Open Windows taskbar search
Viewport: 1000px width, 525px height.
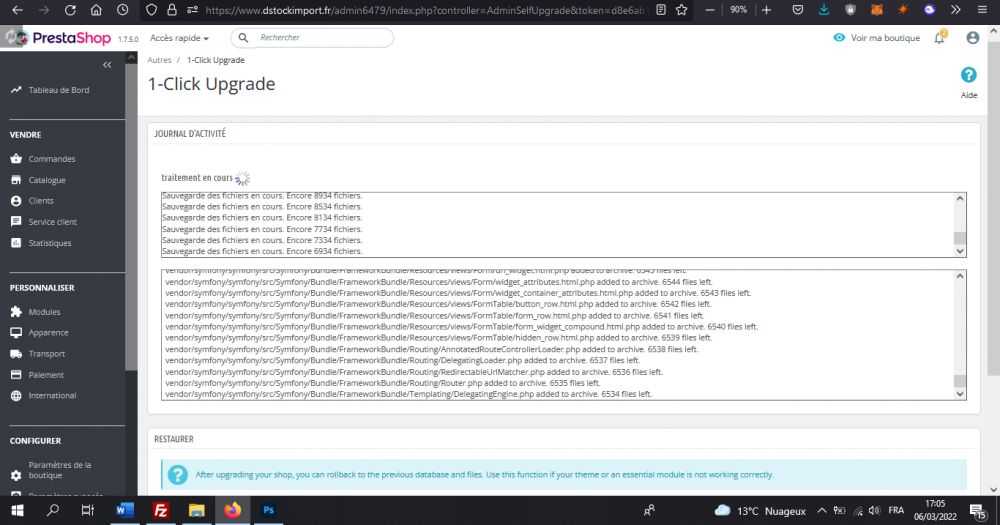[x=53, y=510]
